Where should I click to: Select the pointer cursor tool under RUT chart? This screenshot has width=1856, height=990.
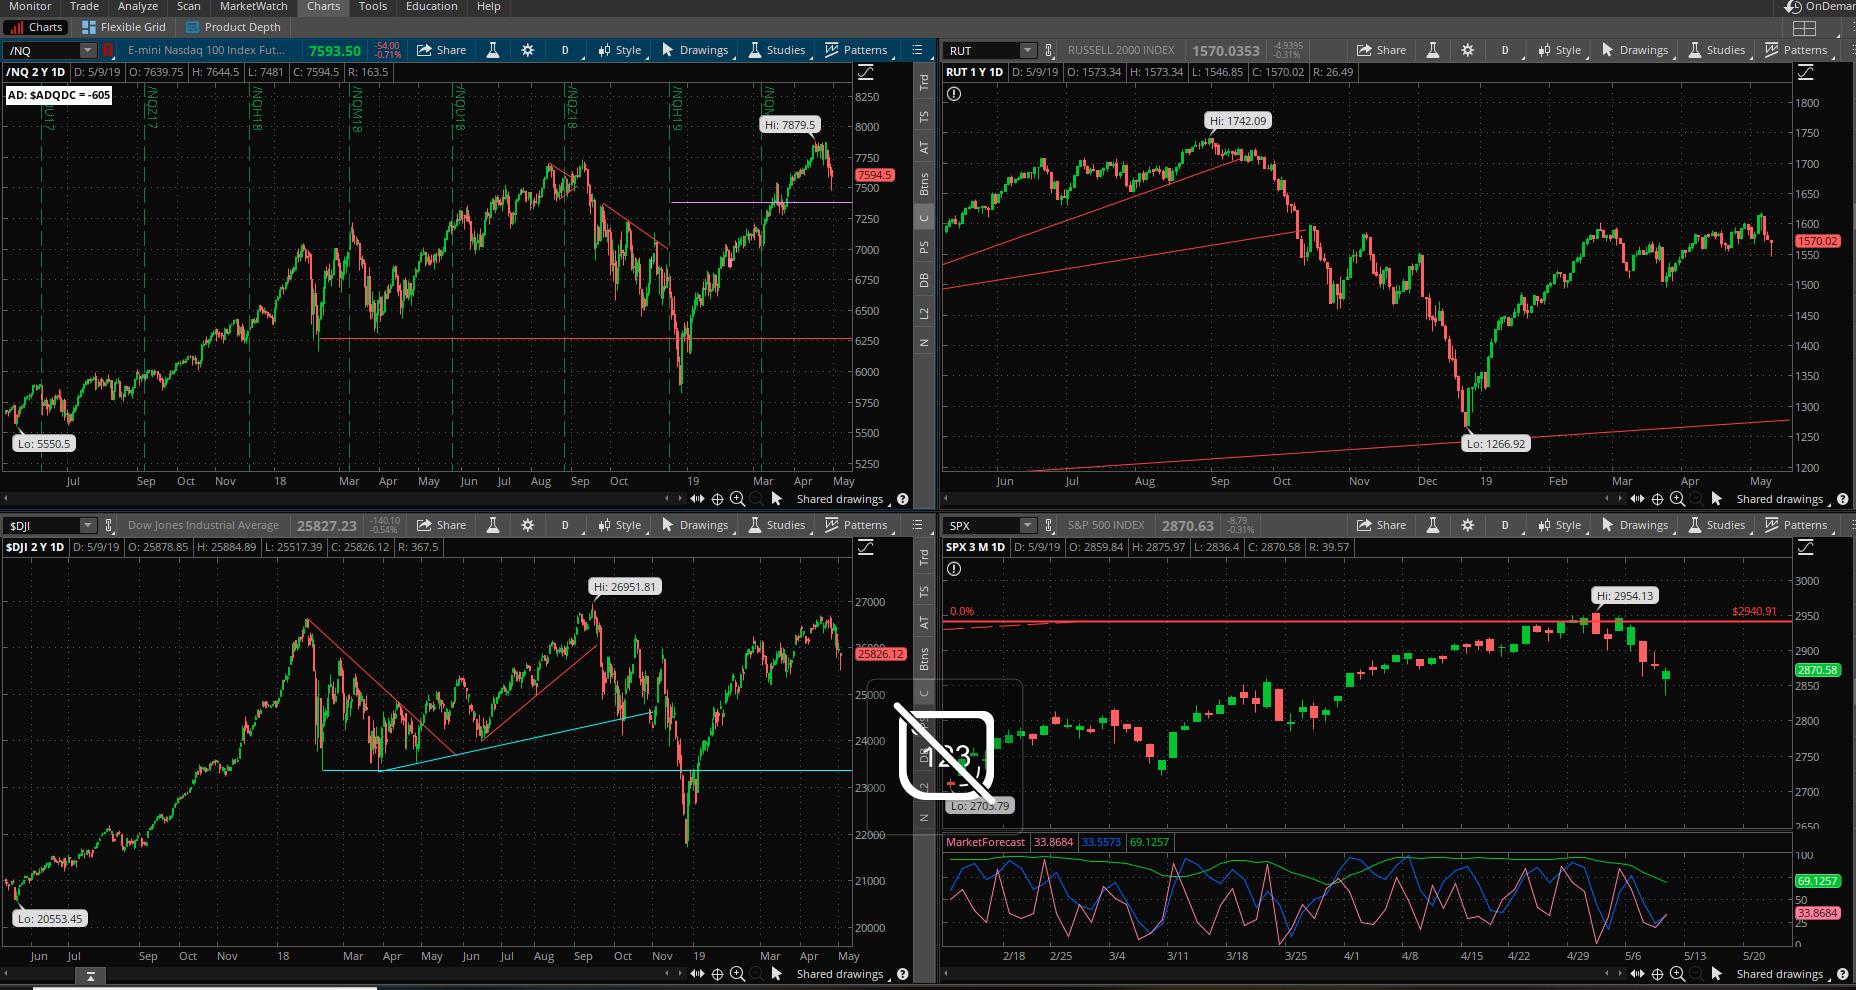point(1717,499)
